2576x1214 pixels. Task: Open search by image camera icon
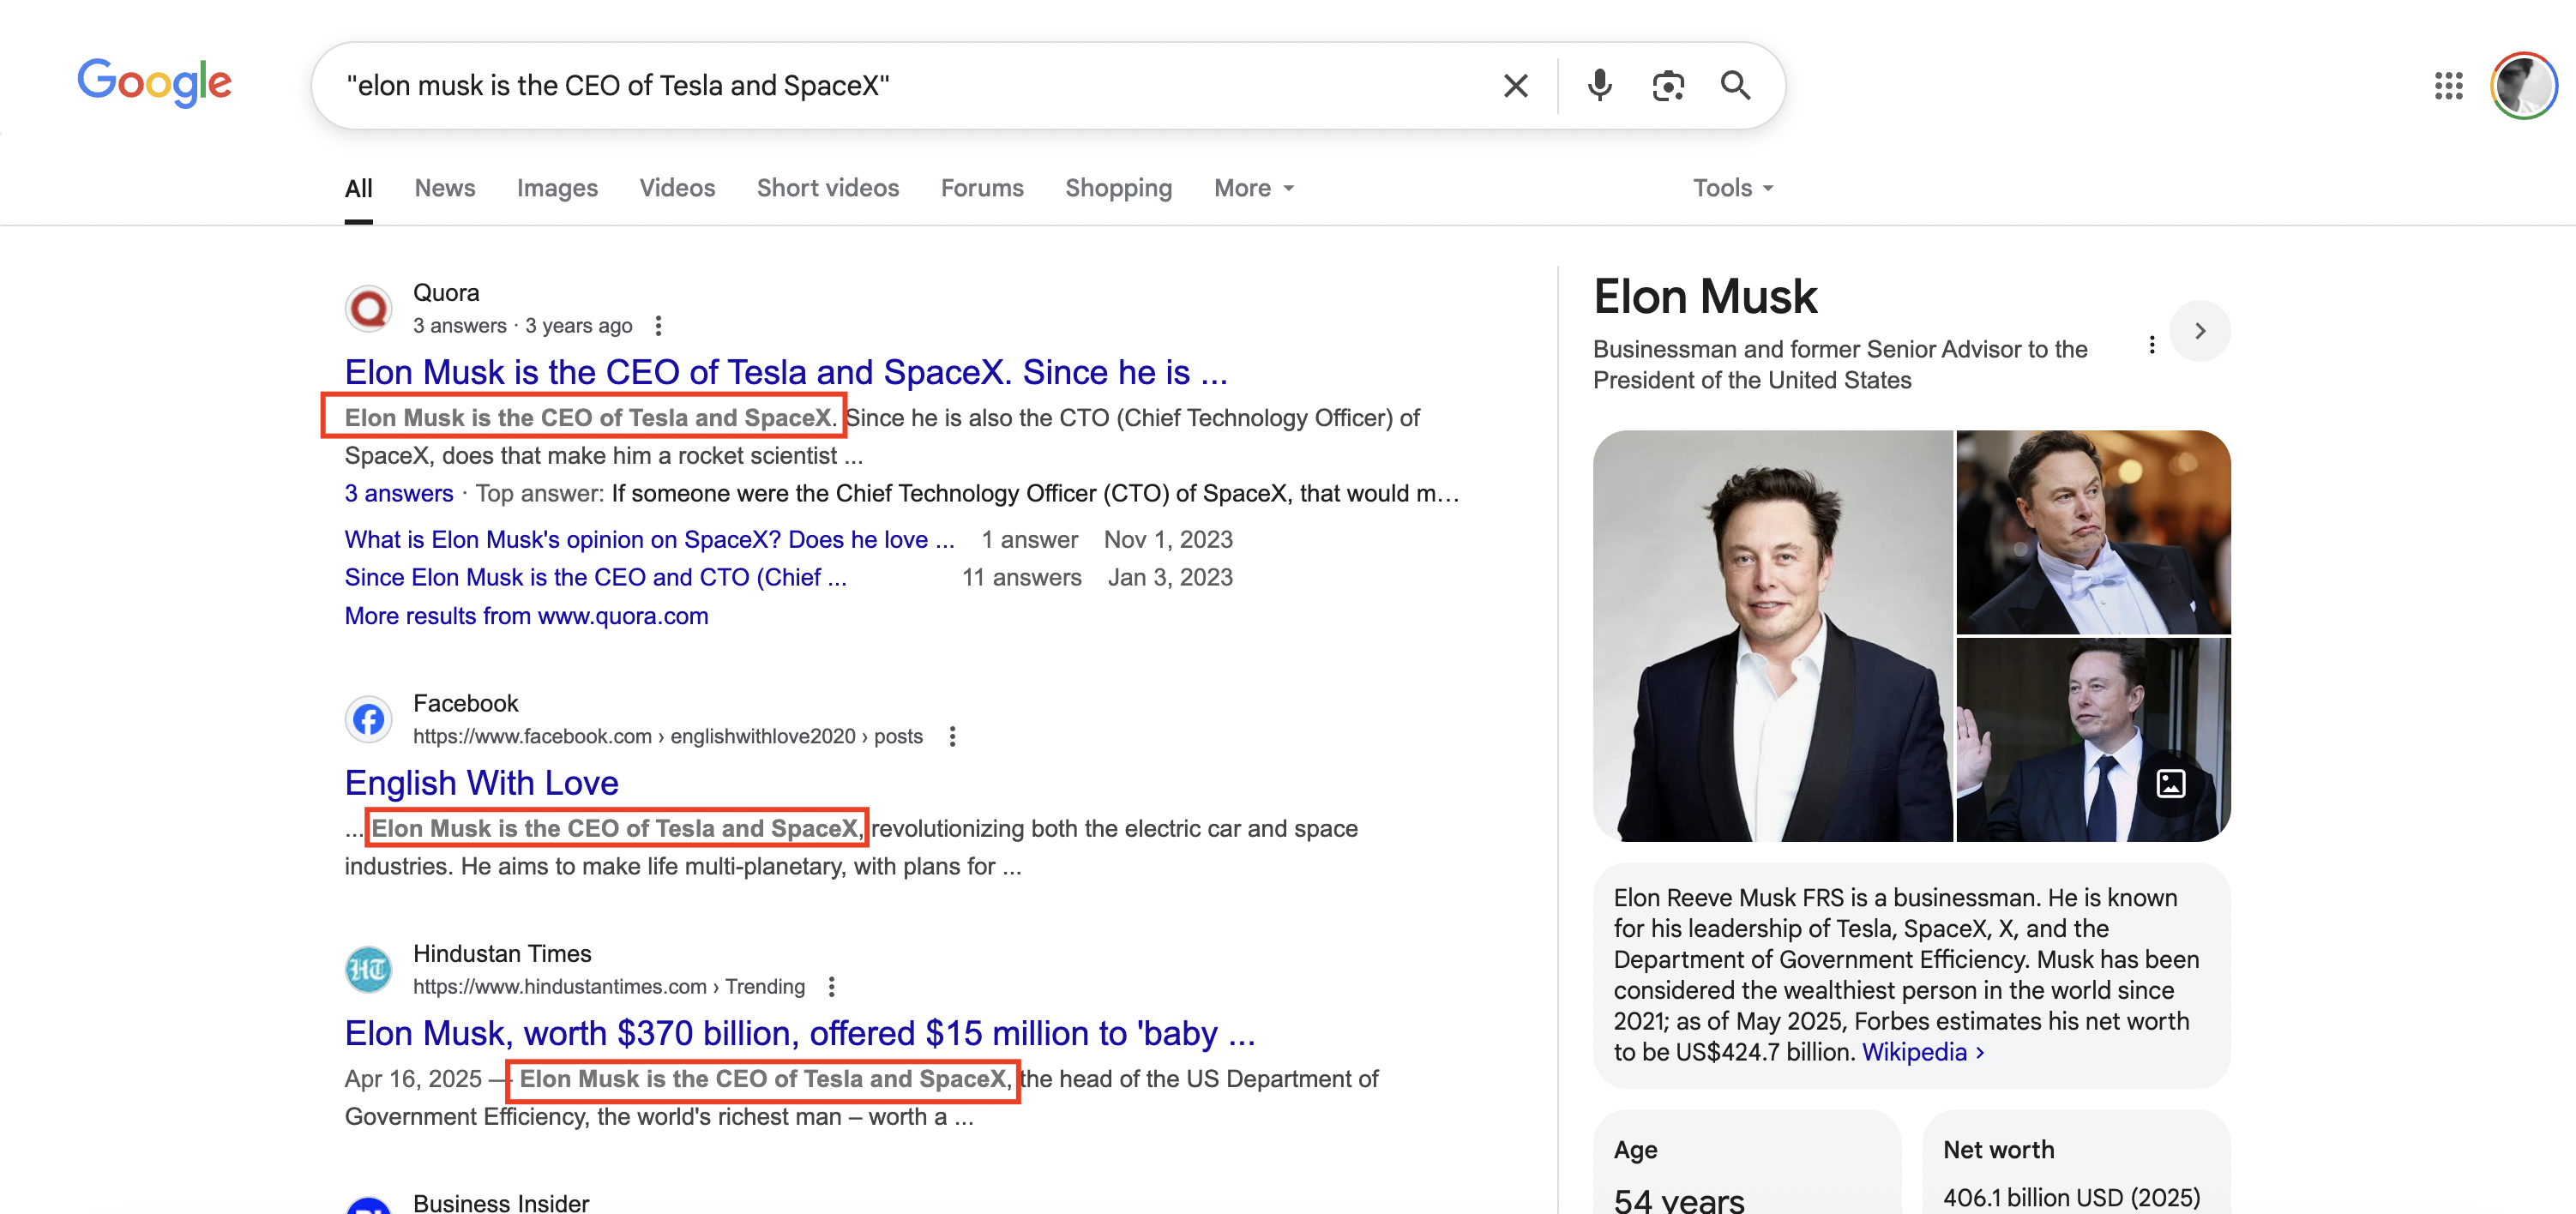1667,86
